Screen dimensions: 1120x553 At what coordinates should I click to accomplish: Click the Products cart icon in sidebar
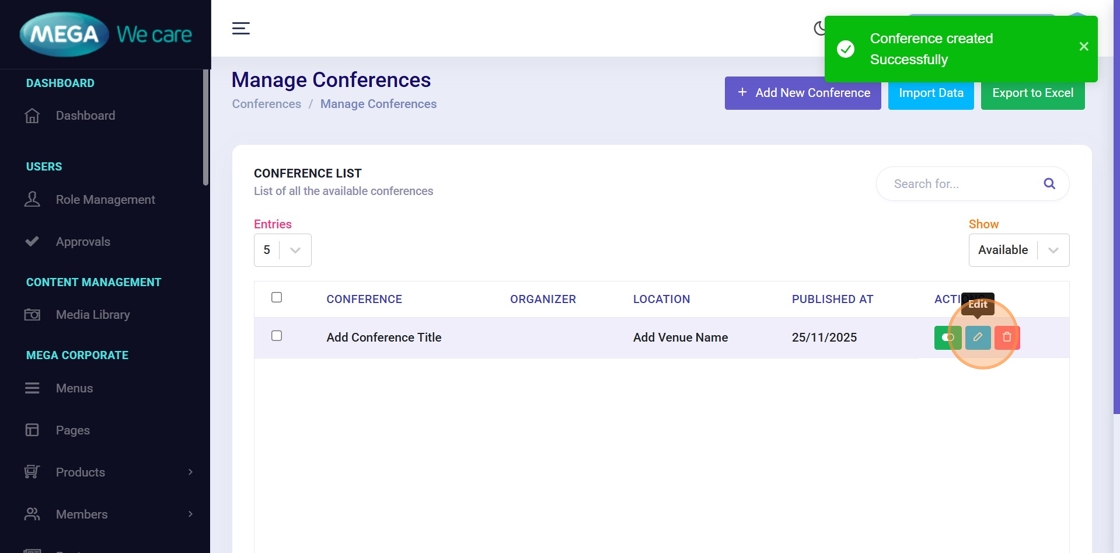point(32,472)
